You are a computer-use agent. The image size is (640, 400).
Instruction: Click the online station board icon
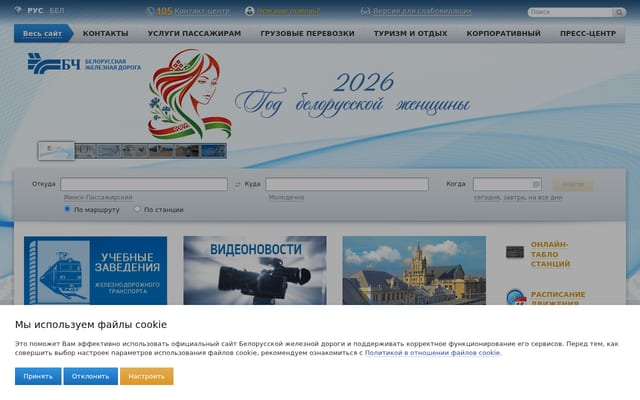(x=515, y=252)
